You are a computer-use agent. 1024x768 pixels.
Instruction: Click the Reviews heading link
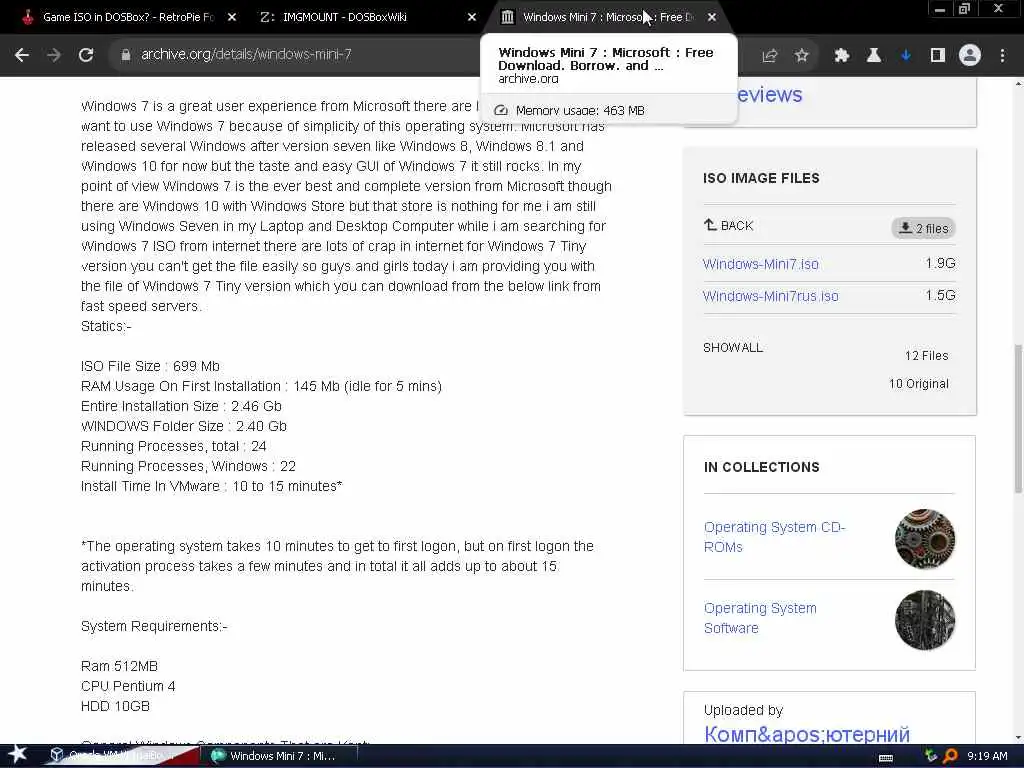769,95
